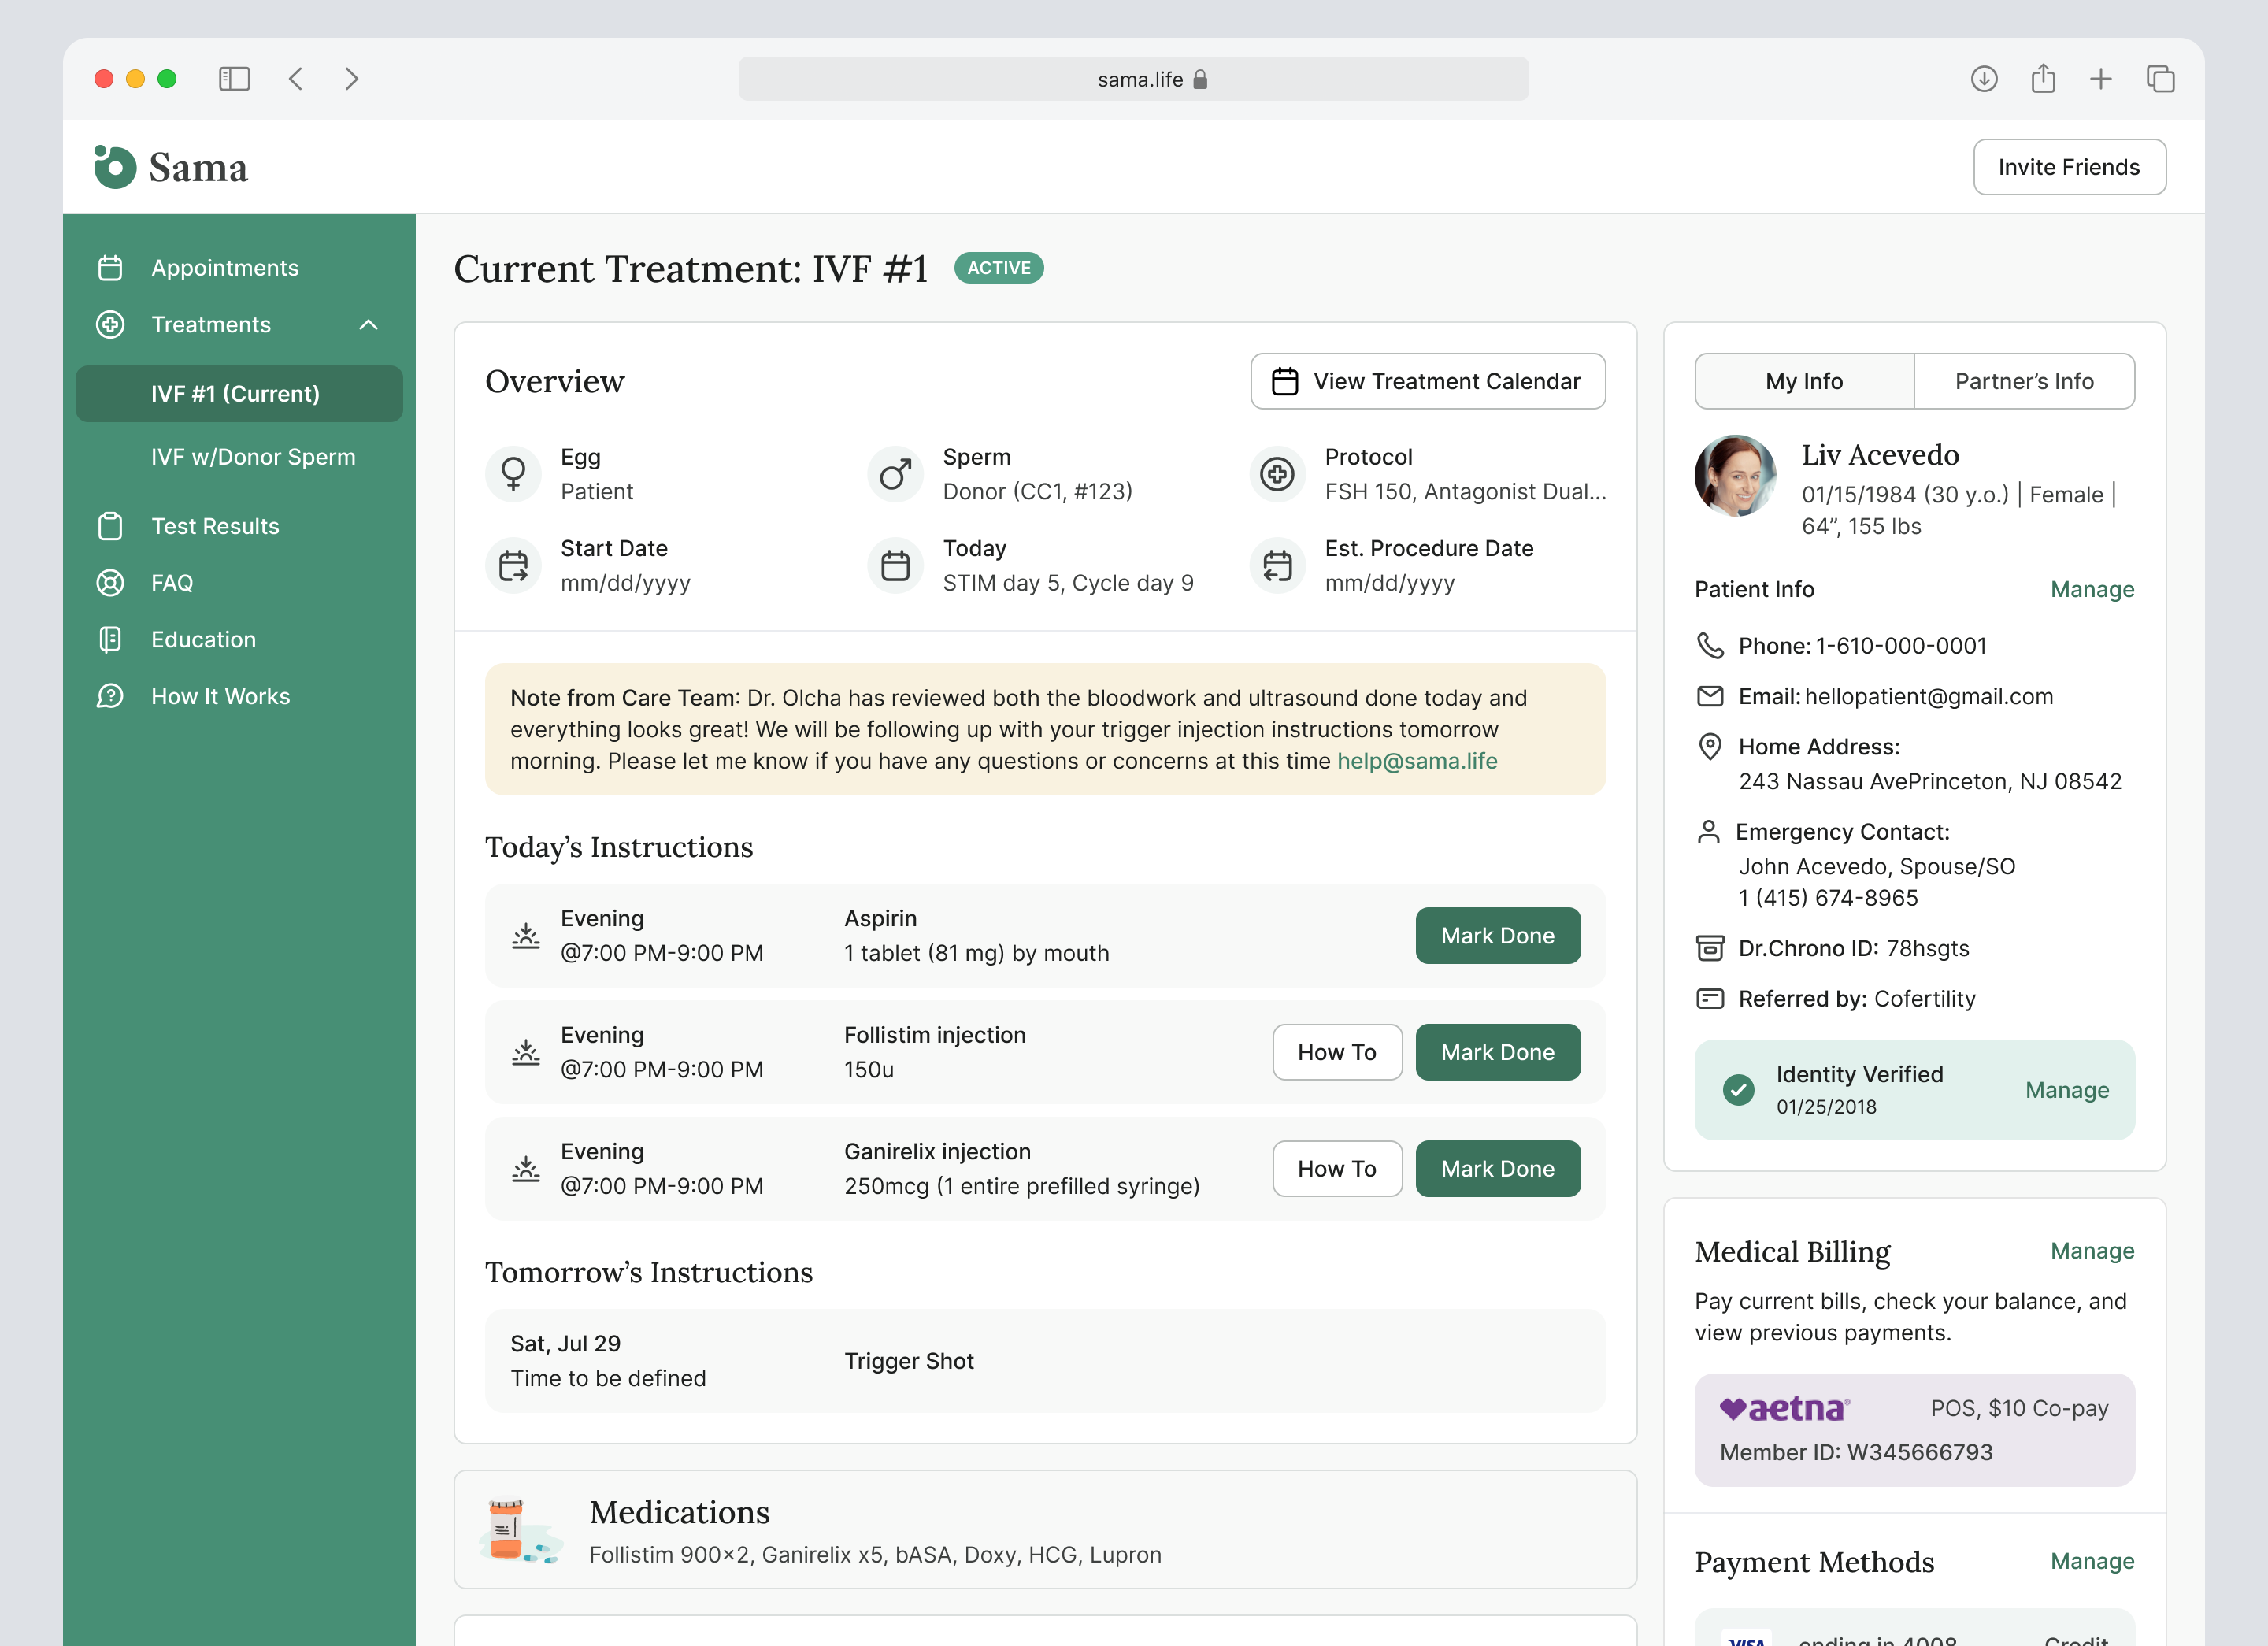Mark Aspirin as done
The height and width of the screenshot is (1646, 2268).
pos(1497,936)
